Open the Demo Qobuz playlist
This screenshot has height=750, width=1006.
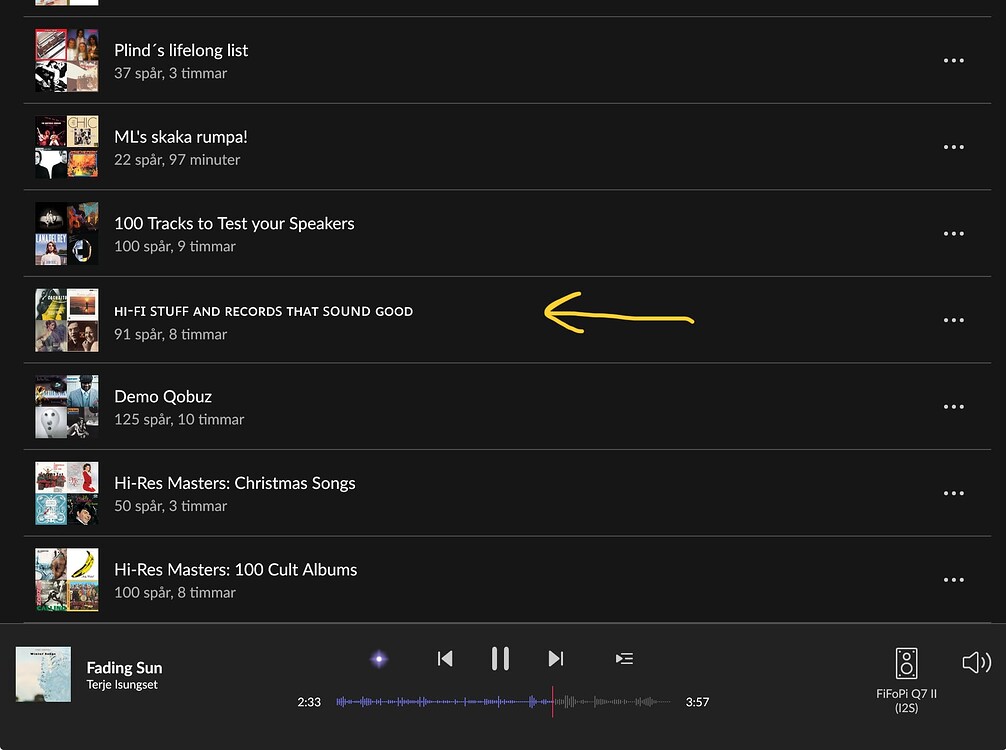coord(163,396)
